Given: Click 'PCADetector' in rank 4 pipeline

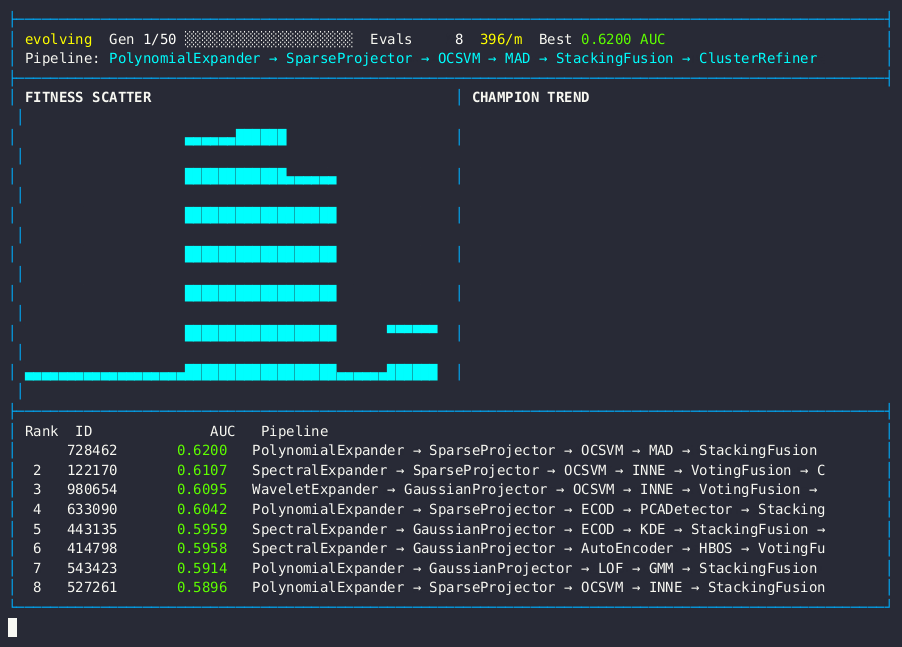Looking at the screenshot, I should click(x=686, y=510).
